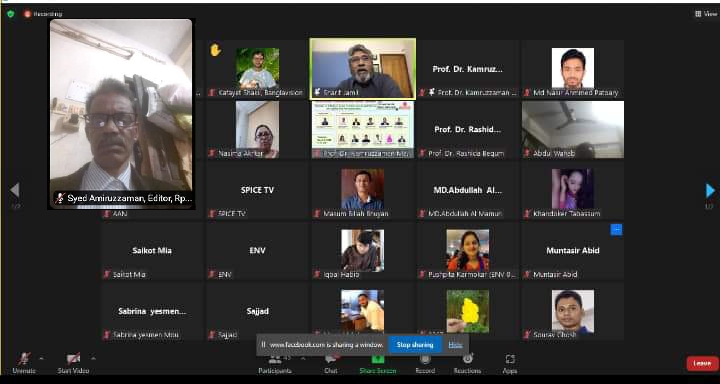The height and width of the screenshot is (384, 720).
Task: Go to next page of participants
Action: pyautogui.click(x=710, y=191)
